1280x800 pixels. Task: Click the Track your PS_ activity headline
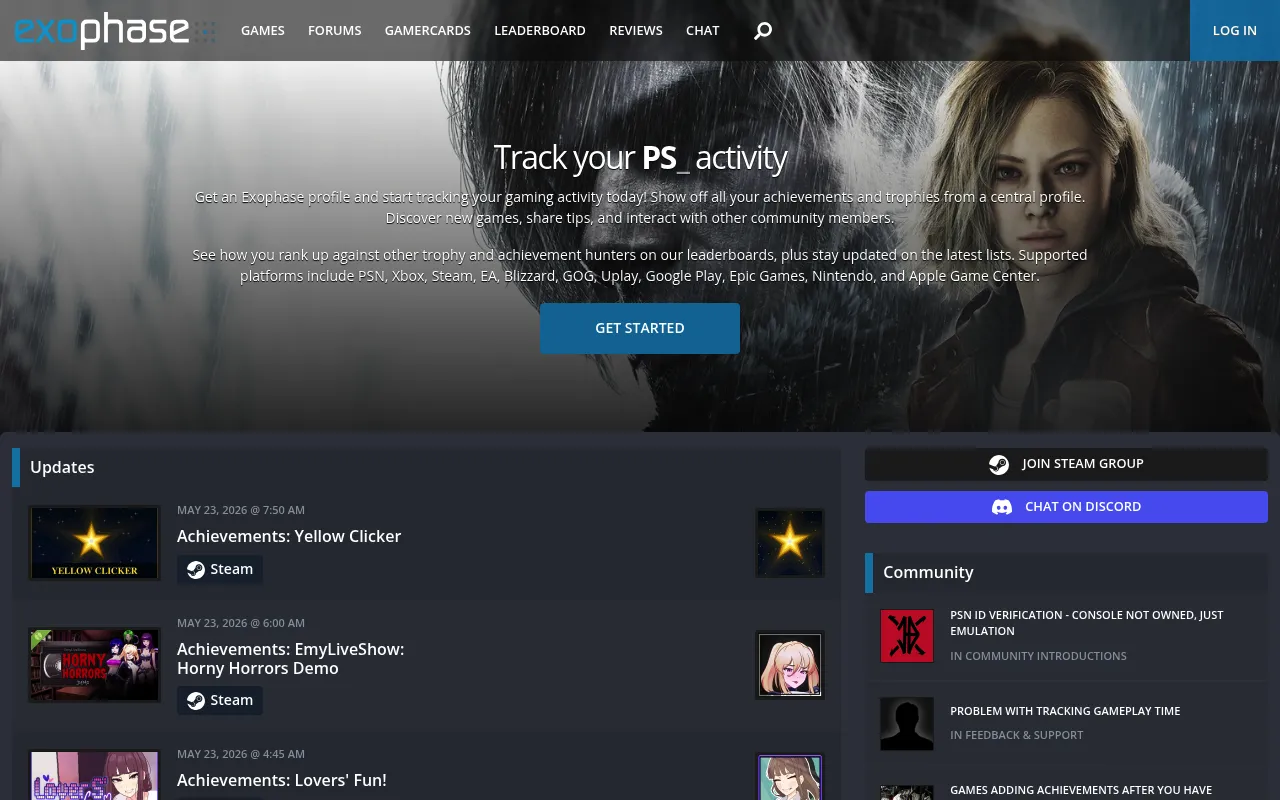click(640, 158)
